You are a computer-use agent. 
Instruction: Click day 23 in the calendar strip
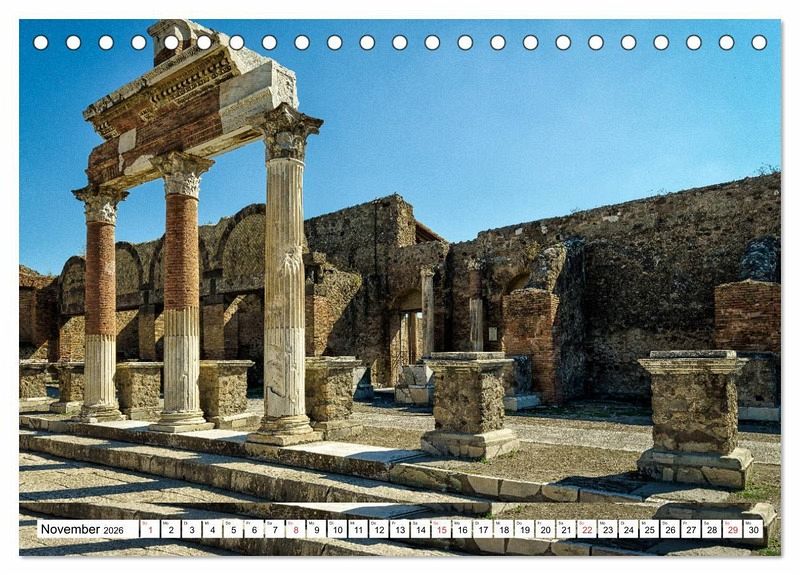(x=608, y=529)
